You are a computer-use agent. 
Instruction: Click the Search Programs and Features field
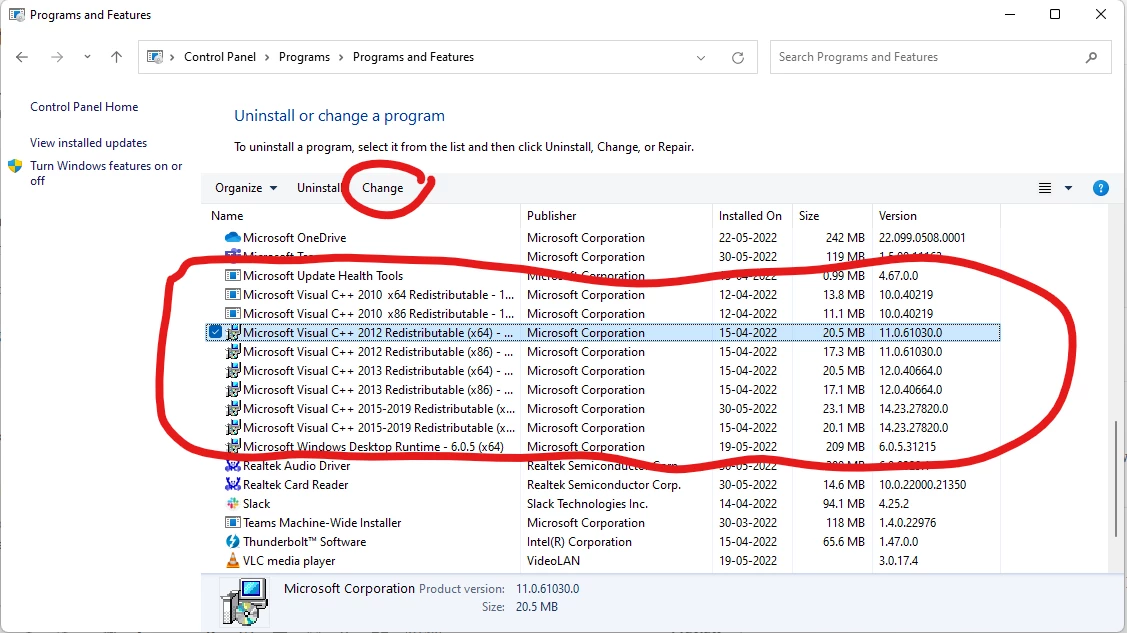(x=940, y=57)
